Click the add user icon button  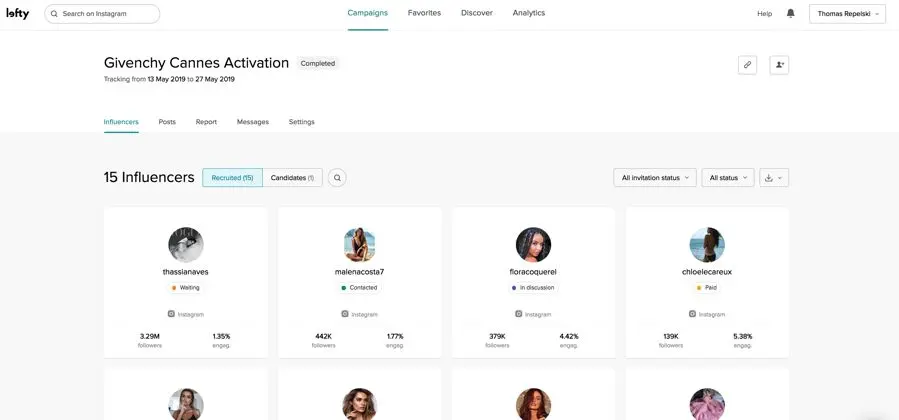[779, 64]
